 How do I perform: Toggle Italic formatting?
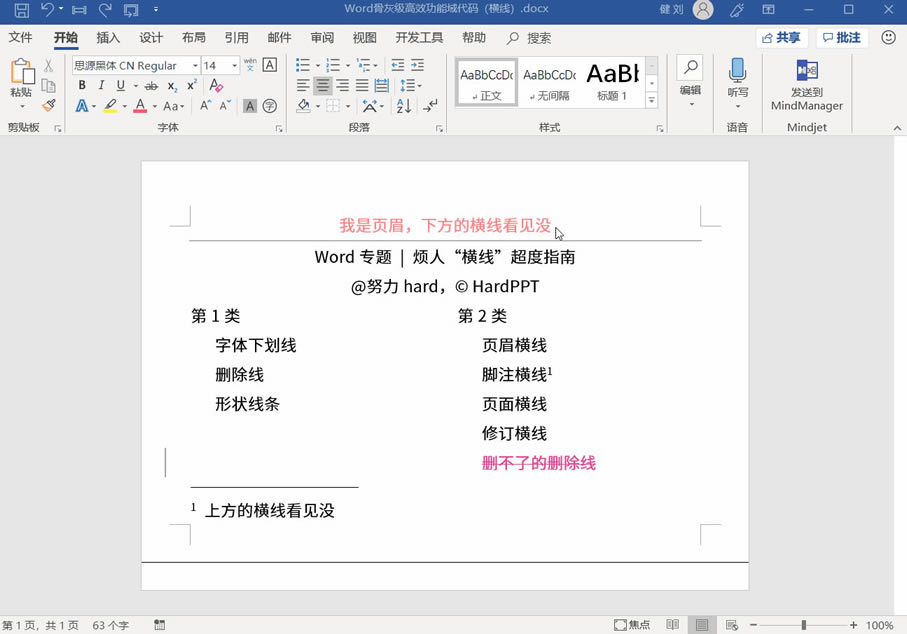[x=101, y=86]
